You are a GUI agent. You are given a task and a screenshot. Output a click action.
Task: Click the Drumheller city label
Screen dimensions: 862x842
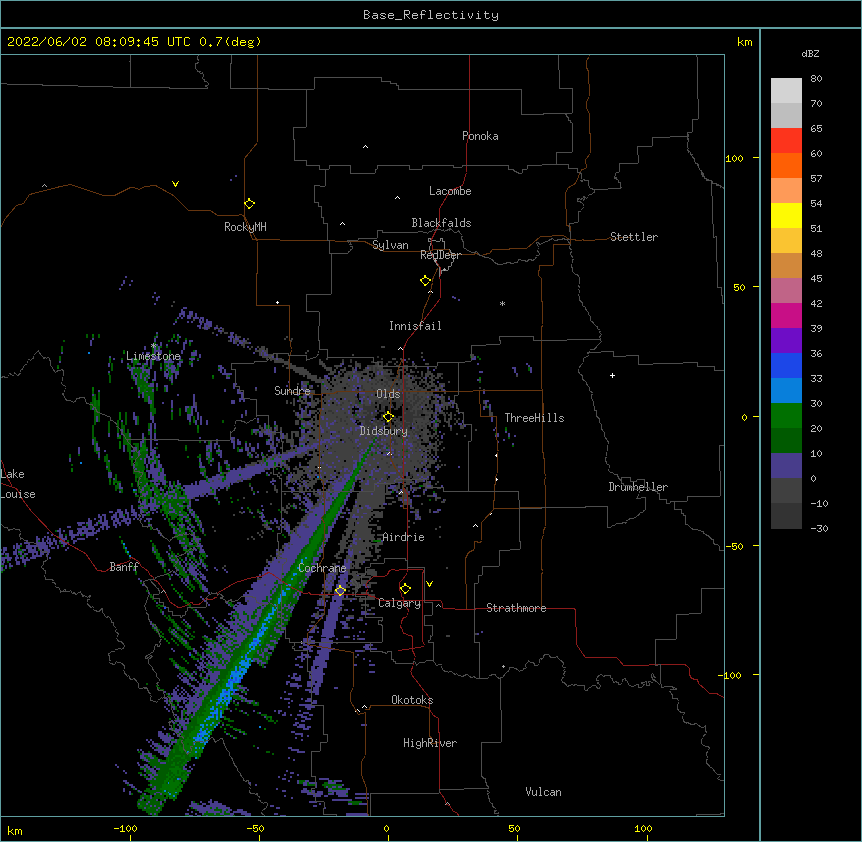638,487
